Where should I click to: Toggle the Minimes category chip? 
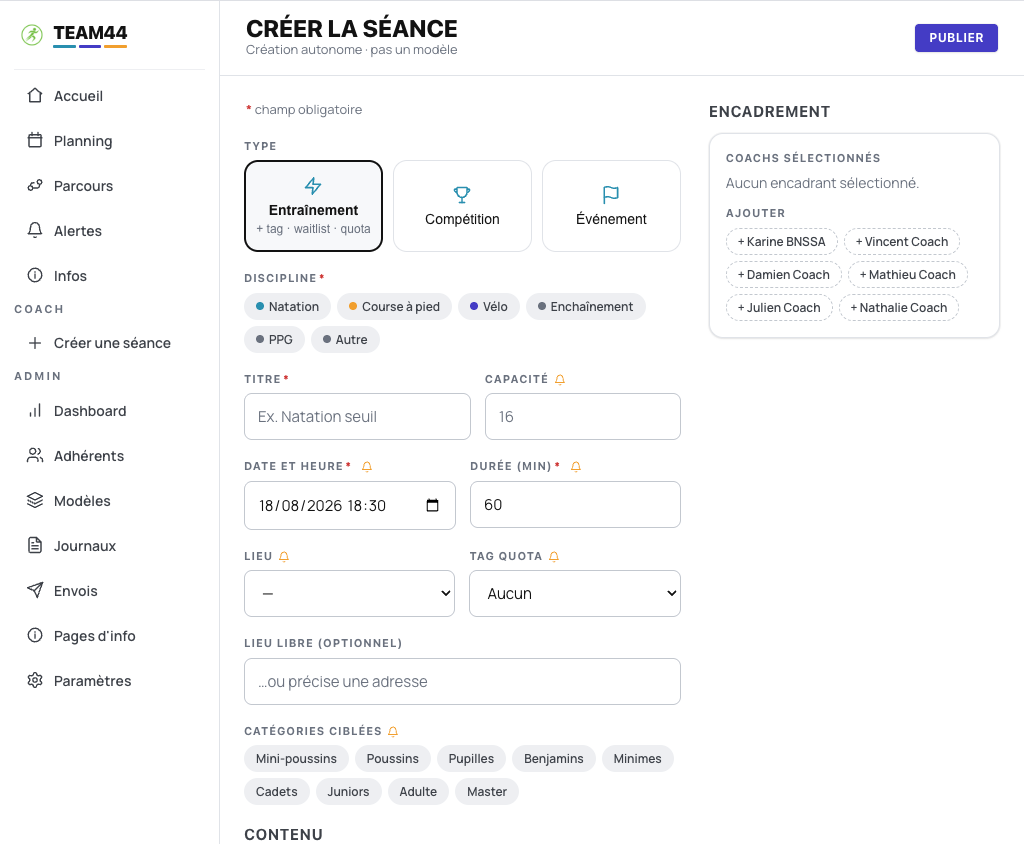pyautogui.click(x=637, y=758)
